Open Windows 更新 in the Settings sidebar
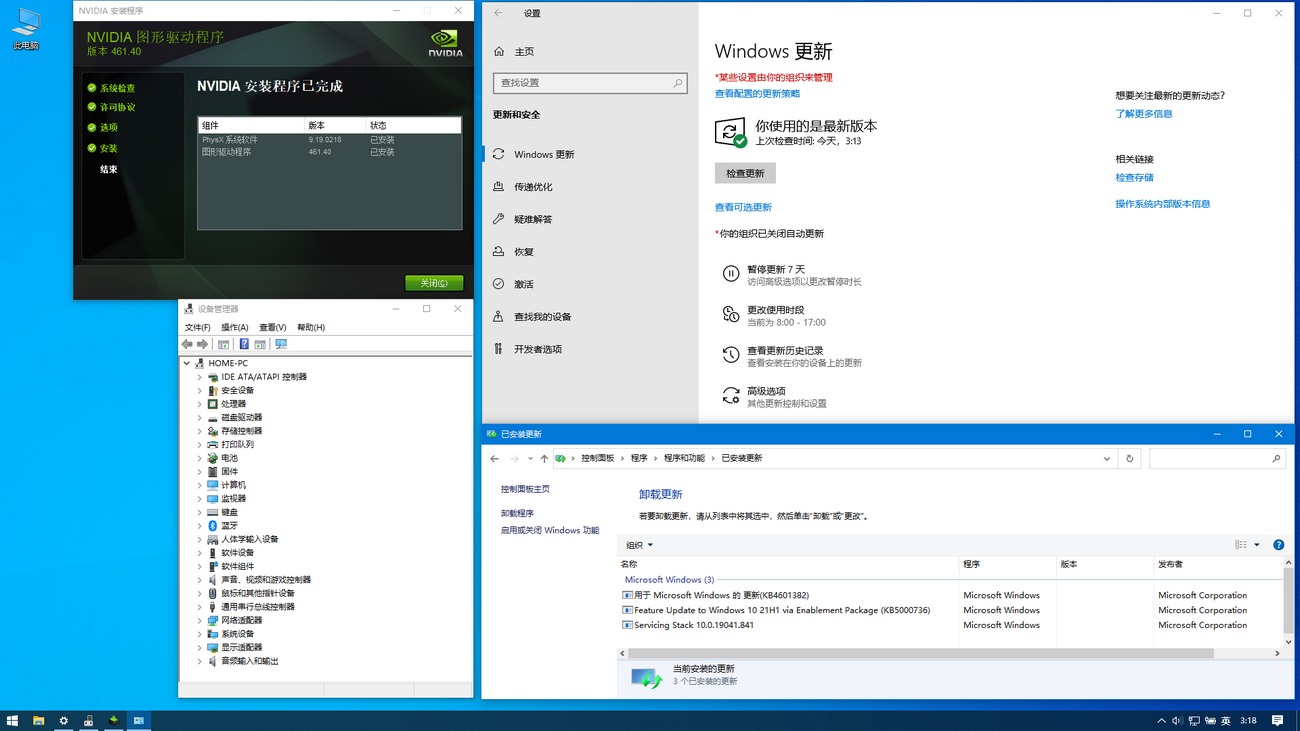This screenshot has width=1300, height=731. (590, 154)
